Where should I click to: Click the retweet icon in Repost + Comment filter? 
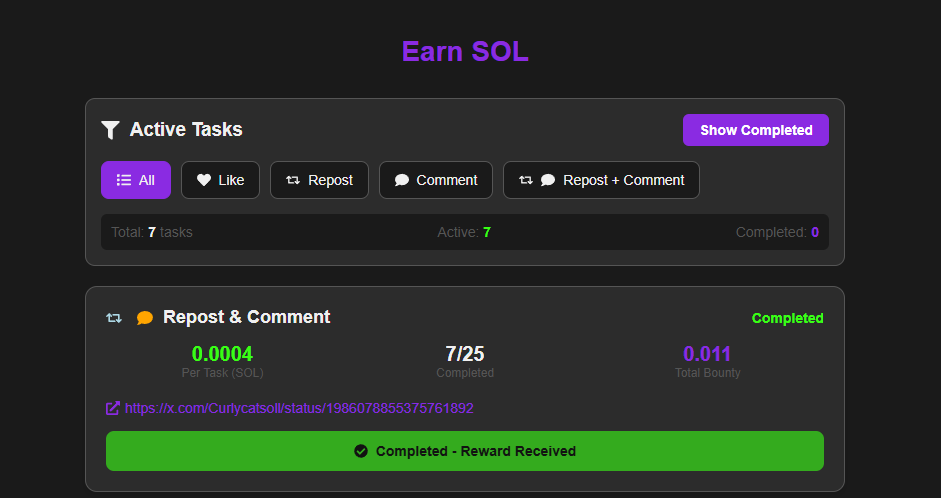pos(526,180)
